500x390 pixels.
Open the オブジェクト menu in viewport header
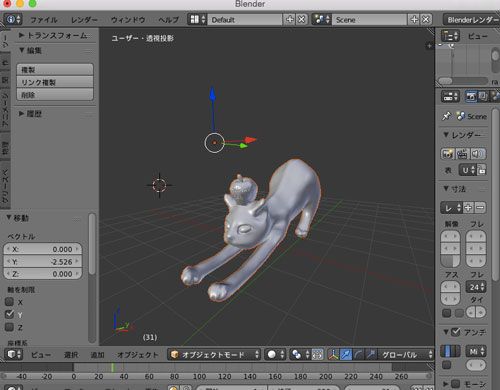(137, 355)
